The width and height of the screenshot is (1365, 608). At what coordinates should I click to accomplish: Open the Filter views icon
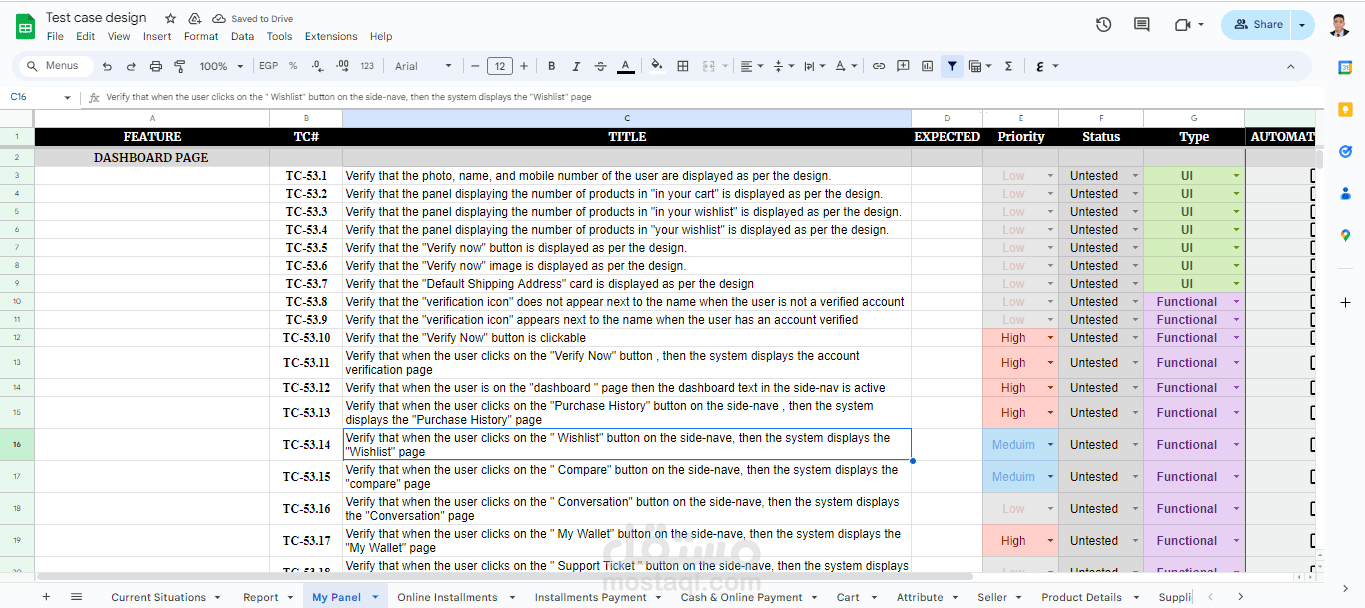[x=980, y=66]
